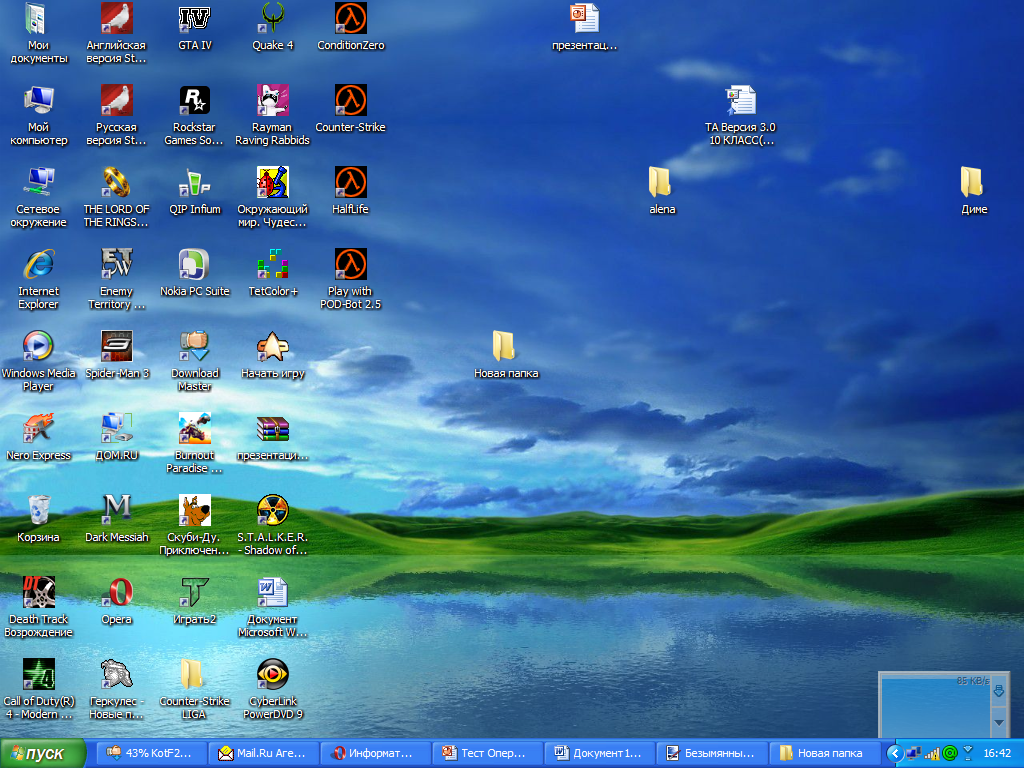Open ТА Версия 3.0 10 КЛАСС file

pyautogui.click(x=741, y=115)
